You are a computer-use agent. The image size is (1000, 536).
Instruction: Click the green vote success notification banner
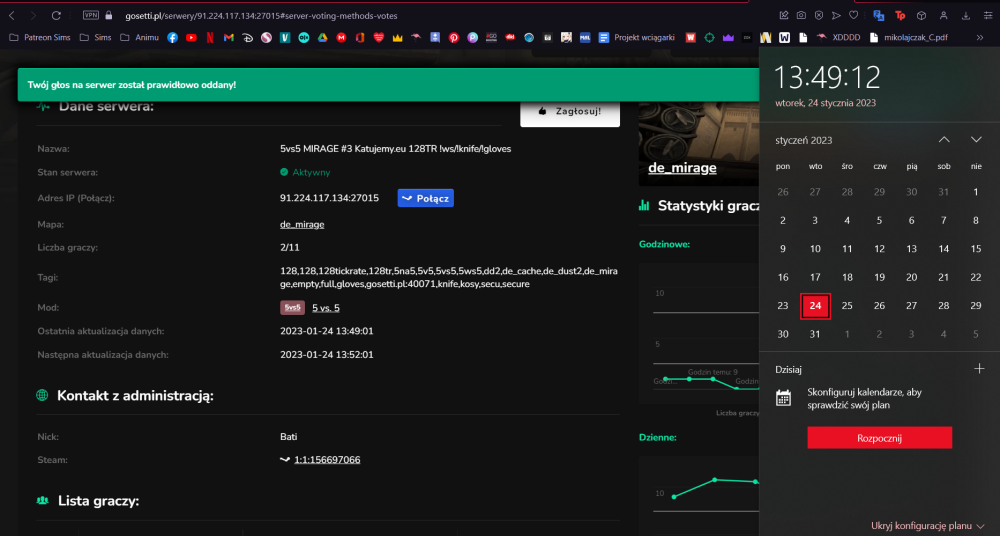pos(388,85)
